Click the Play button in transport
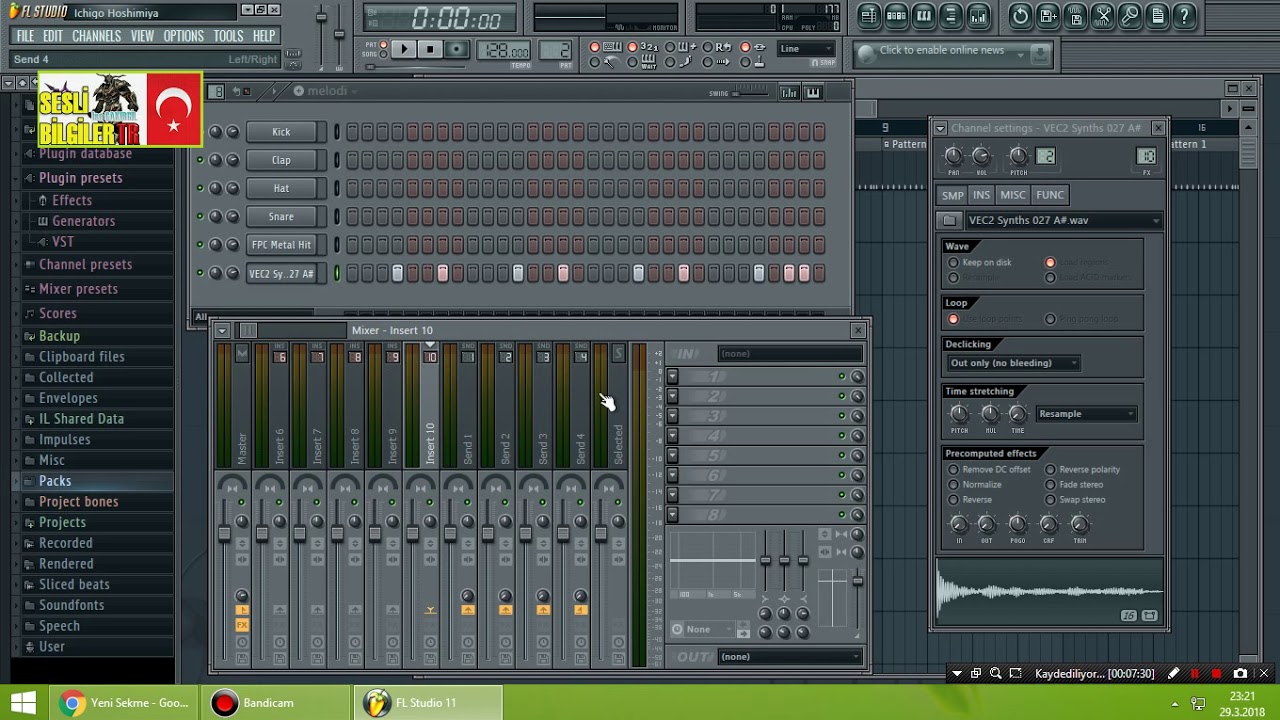This screenshot has width=1280, height=720. coord(403,49)
